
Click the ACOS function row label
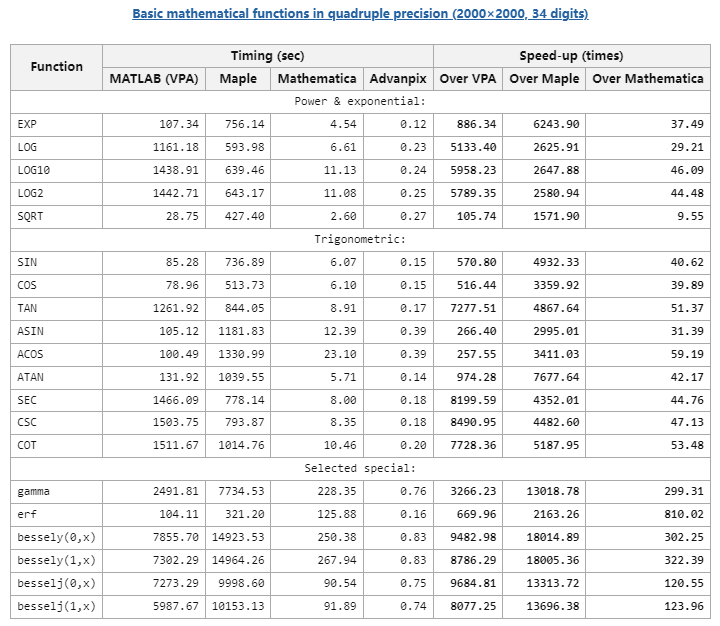tap(30, 354)
